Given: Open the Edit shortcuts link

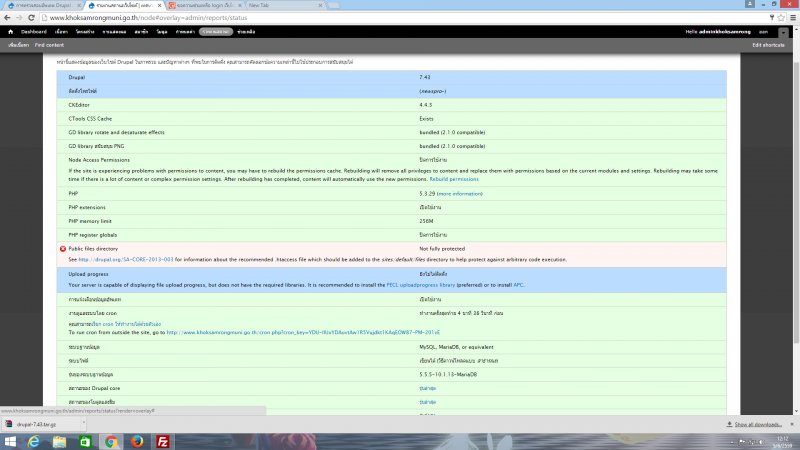Looking at the screenshot, I should (768, 45).
